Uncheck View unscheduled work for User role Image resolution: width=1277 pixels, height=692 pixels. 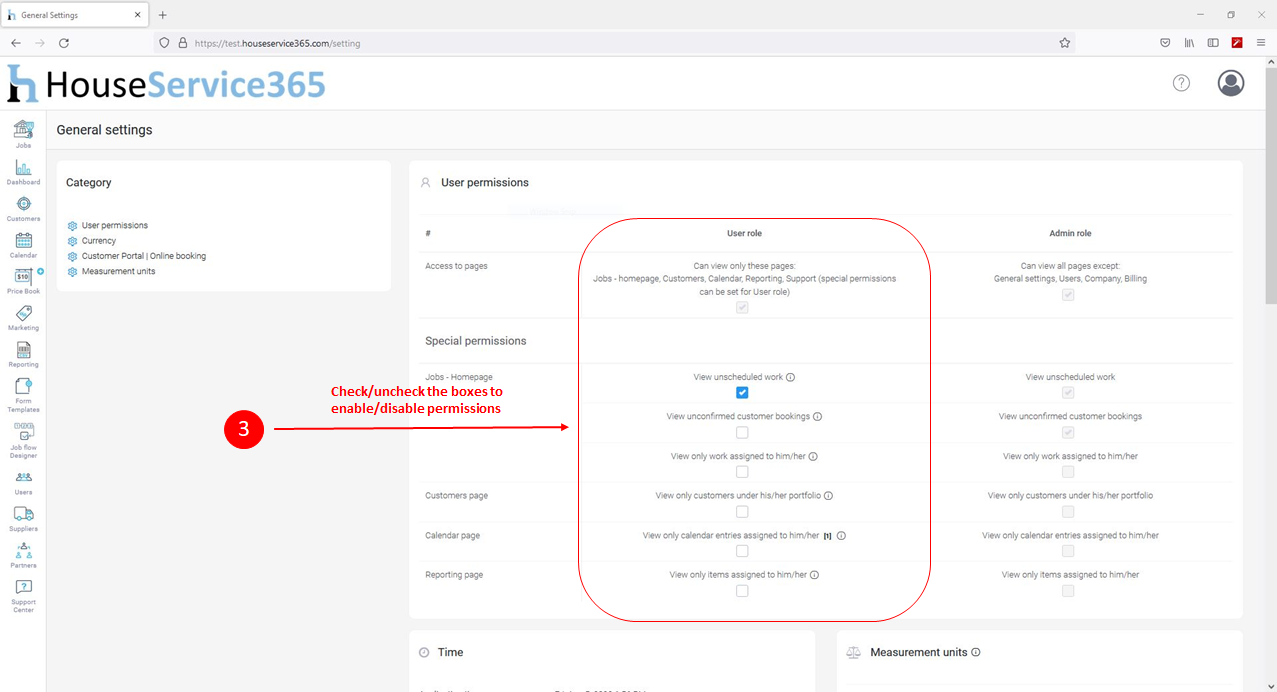[742, 393]
